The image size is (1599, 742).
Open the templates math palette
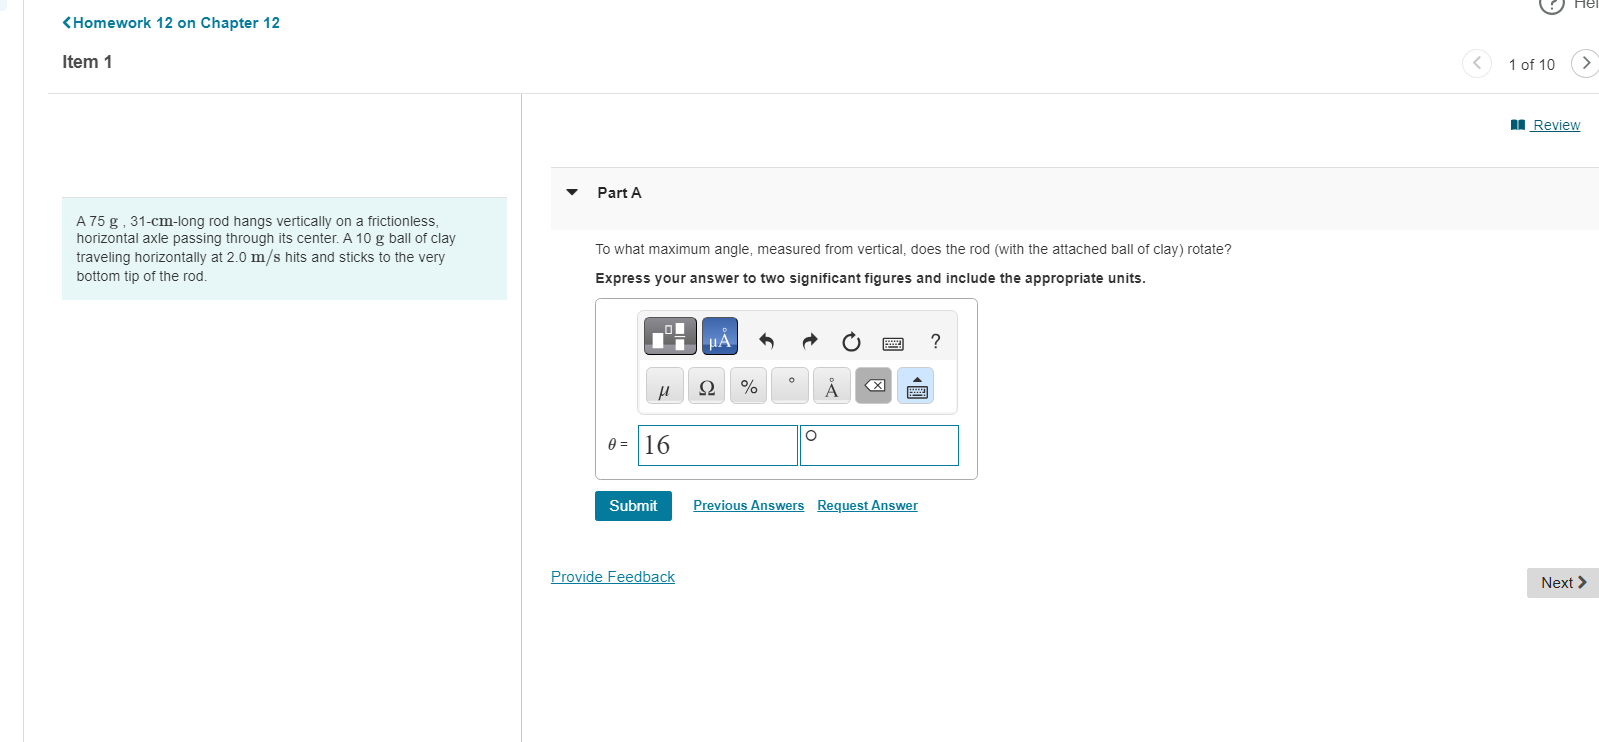pos(670,336)
